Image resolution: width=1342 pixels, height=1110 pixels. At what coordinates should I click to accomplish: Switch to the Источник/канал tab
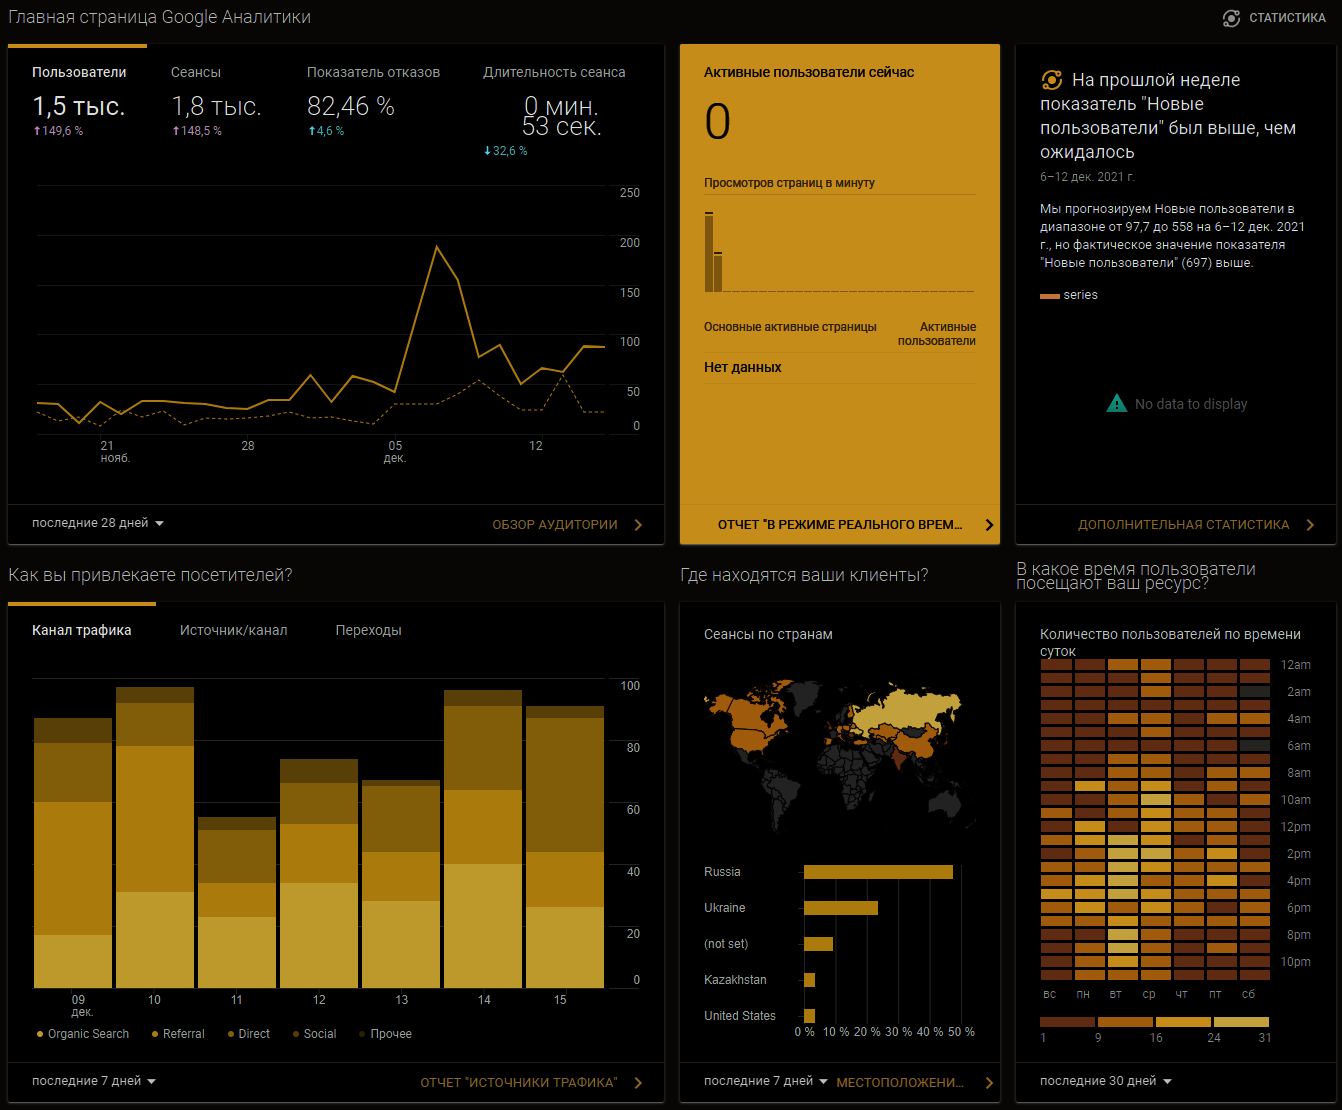point(234,630)
